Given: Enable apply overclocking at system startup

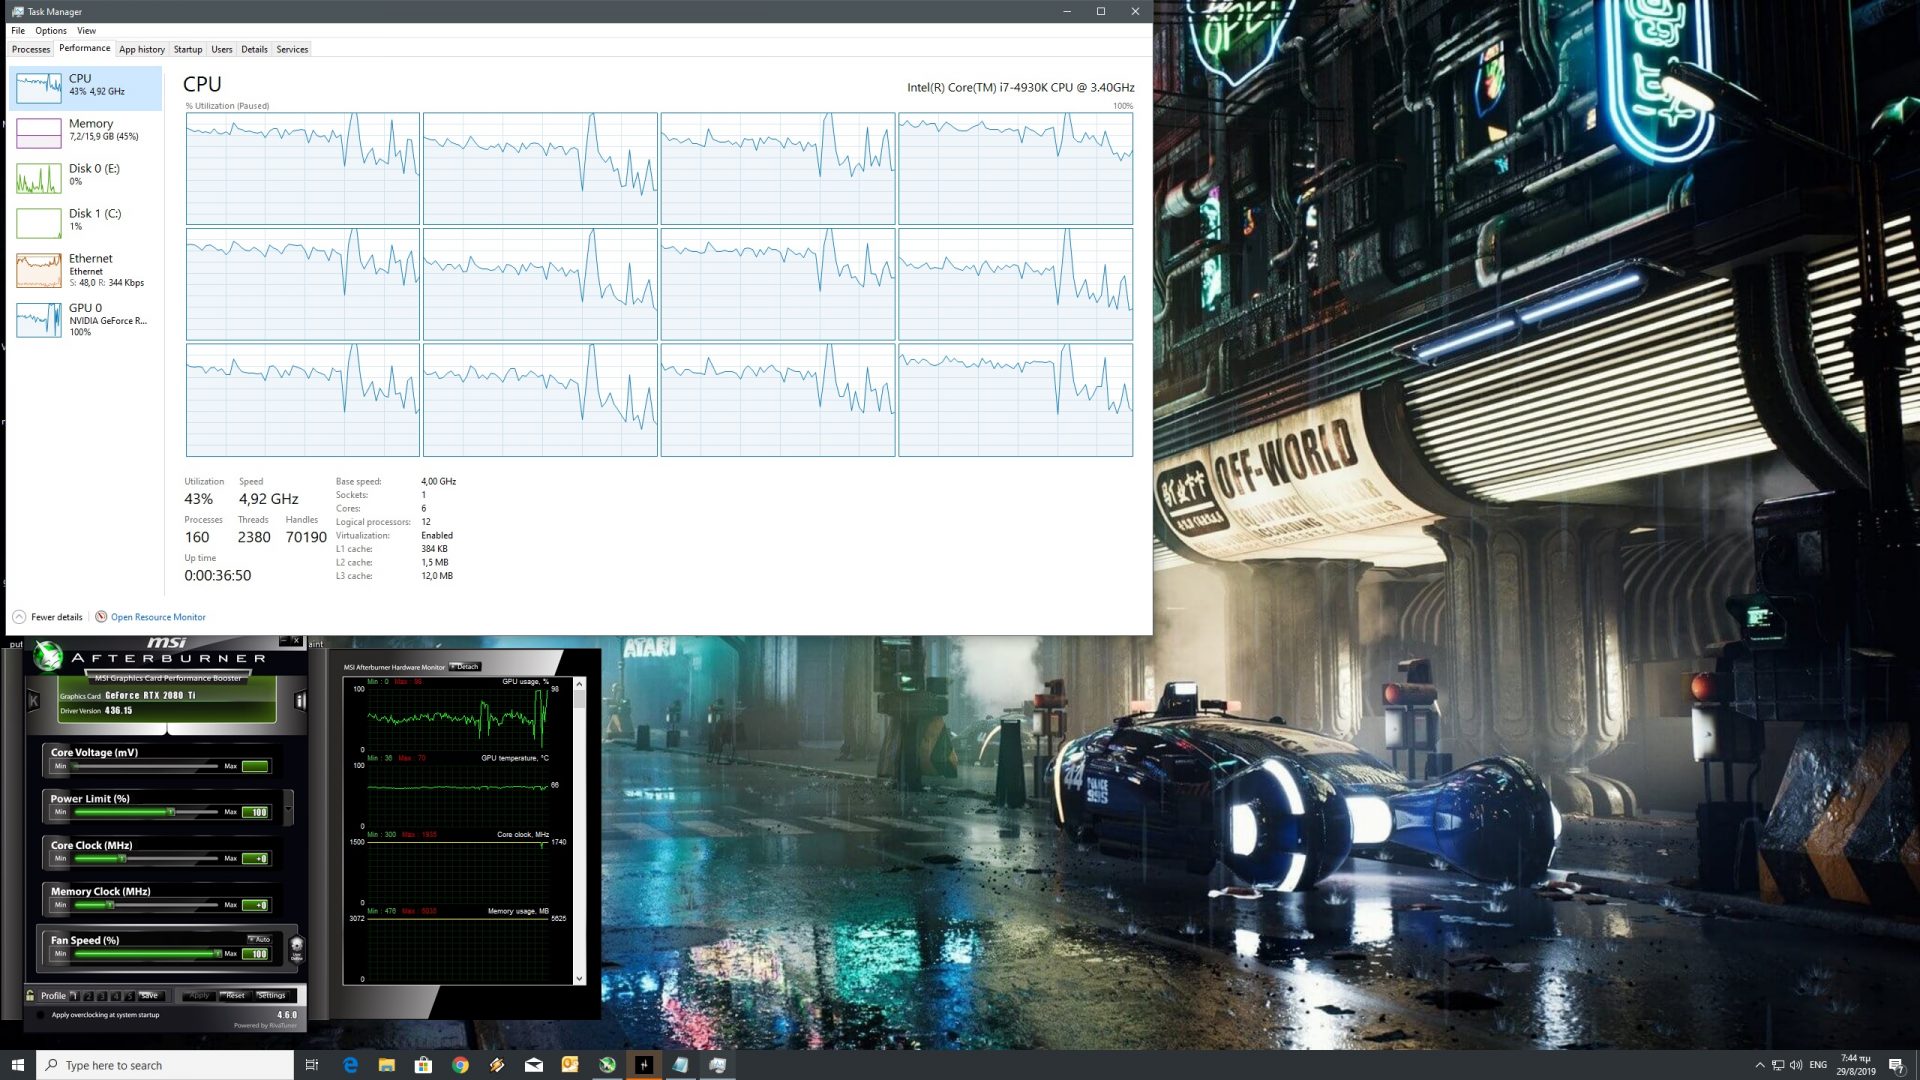Looking at the screenshot, I should 41,1015.
